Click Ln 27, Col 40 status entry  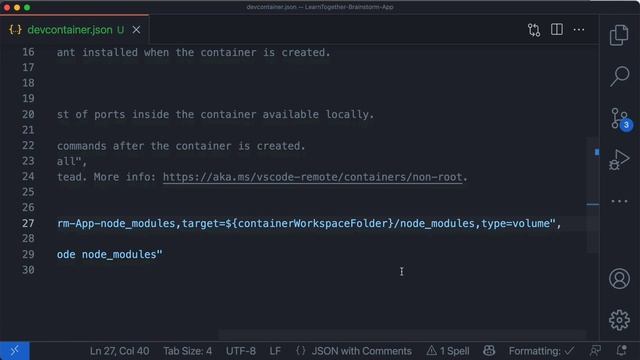[119, 351]
